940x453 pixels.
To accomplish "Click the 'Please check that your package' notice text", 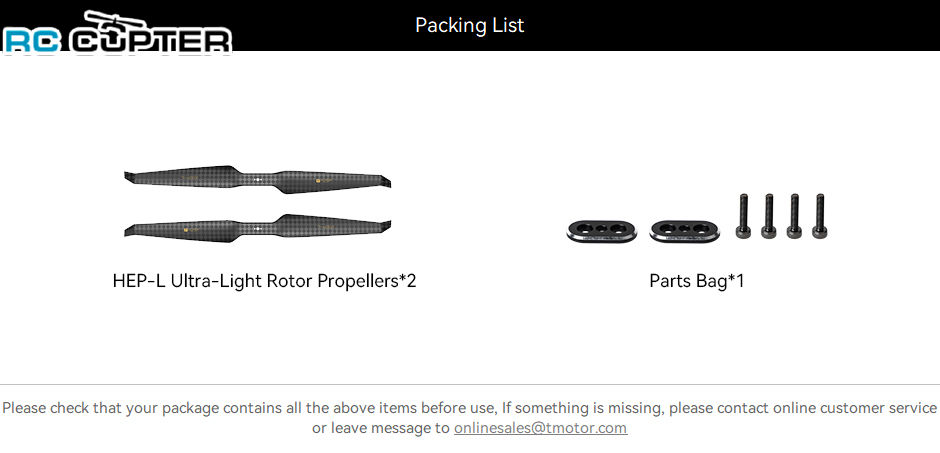I will pyautogui.click(x=469, y=408).
